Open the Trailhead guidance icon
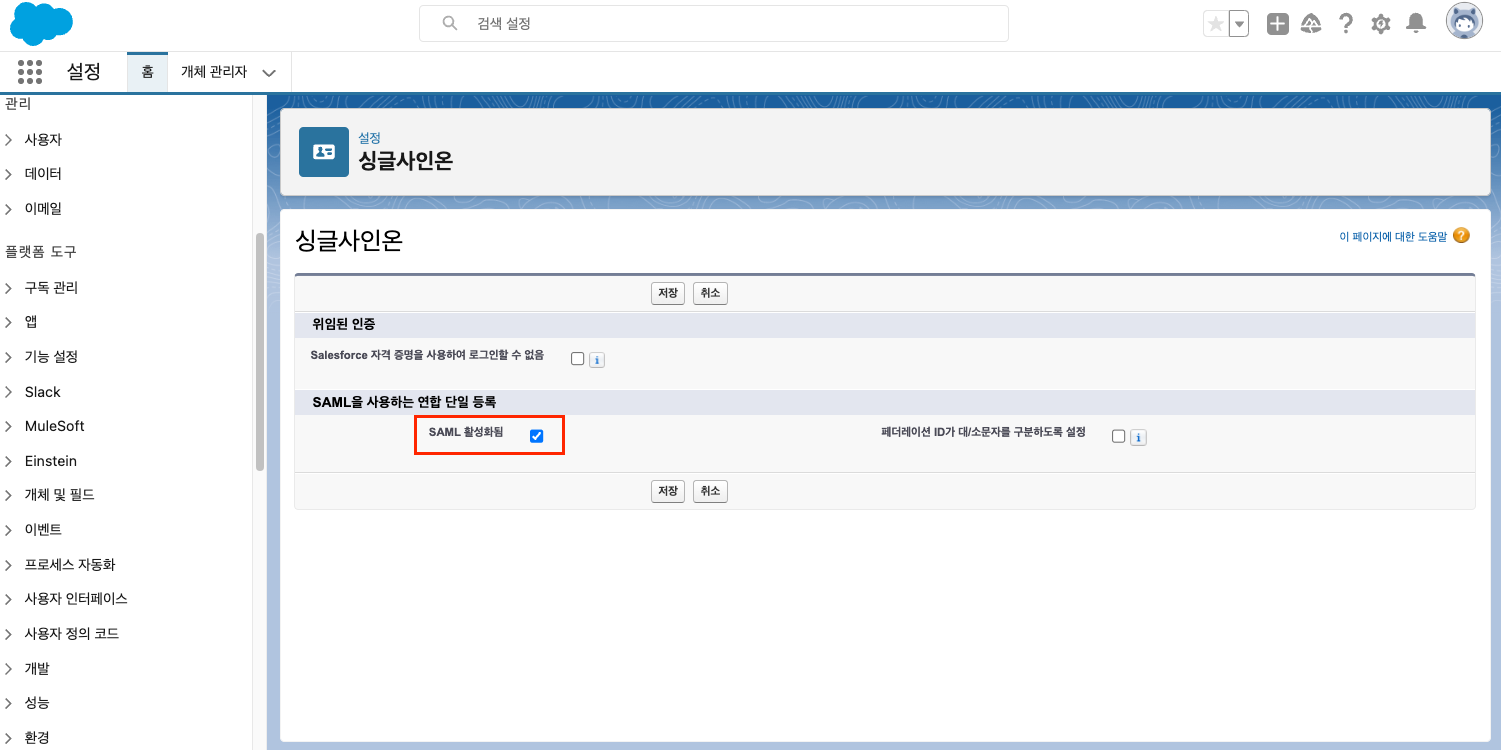Image resolution: width=1501 pixels, height=750 pixels. point(1311,24)
